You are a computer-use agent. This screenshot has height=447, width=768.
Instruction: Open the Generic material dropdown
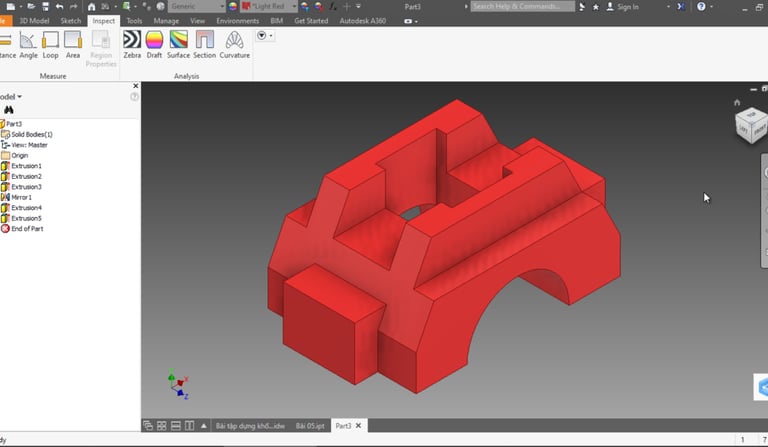196,6
